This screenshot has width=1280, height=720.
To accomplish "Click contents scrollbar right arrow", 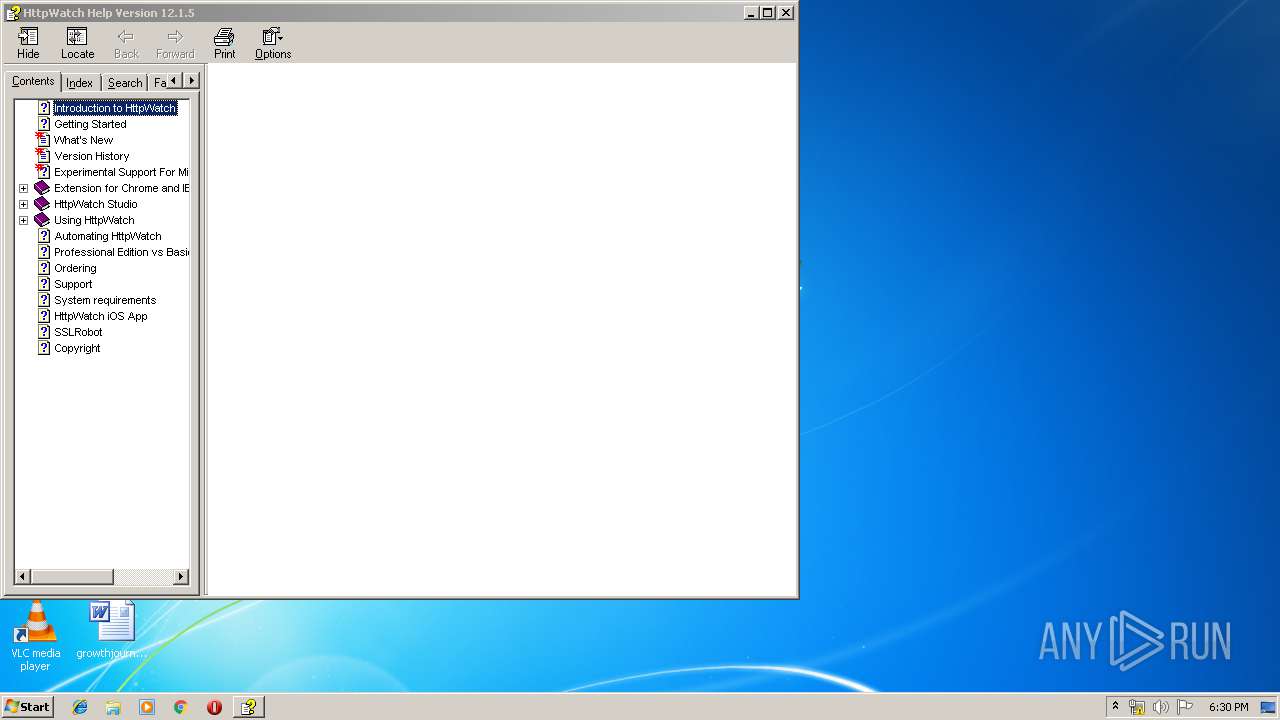I will pos(181,577).
